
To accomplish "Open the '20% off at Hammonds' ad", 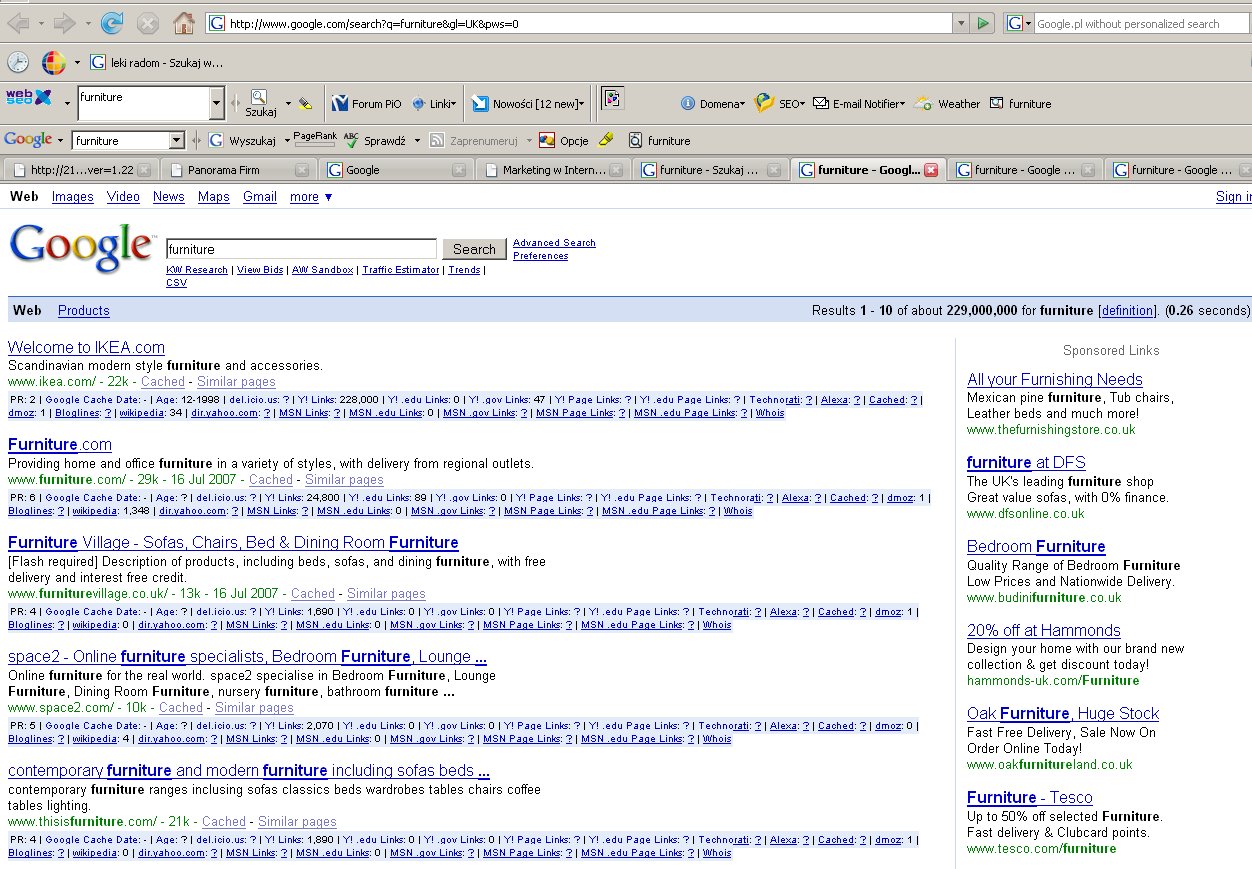I will [x=1044, y=631].
